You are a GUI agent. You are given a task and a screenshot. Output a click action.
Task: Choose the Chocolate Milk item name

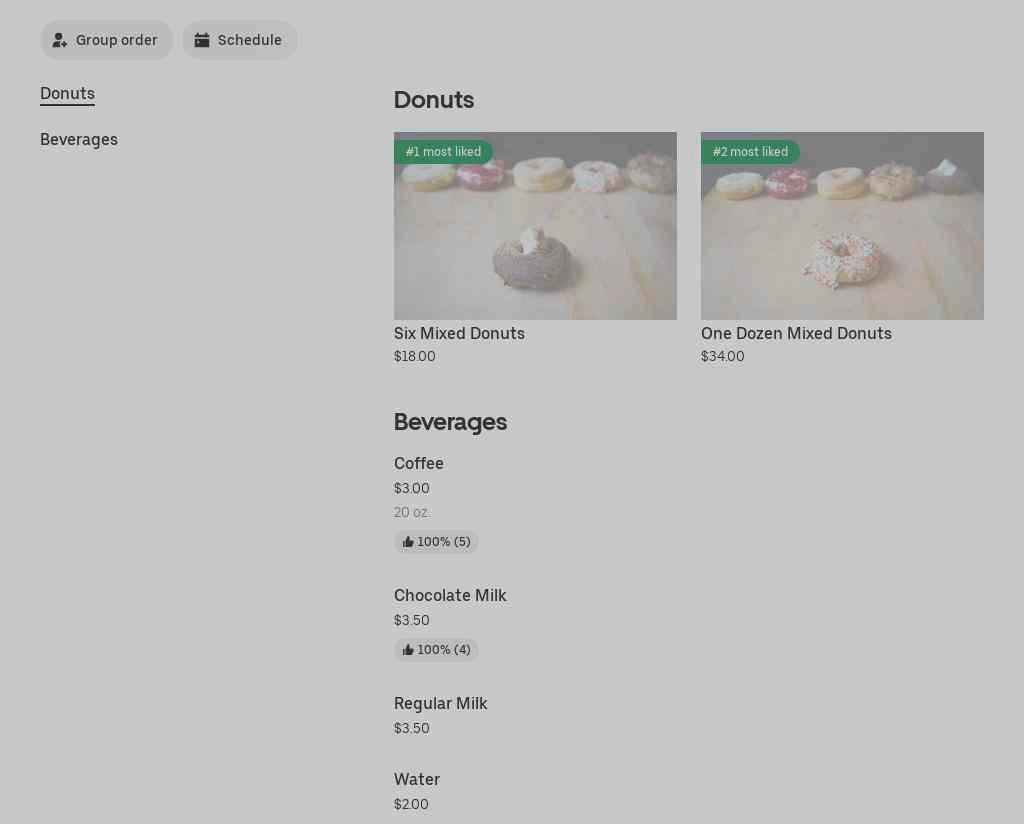[x=450, y=596]
